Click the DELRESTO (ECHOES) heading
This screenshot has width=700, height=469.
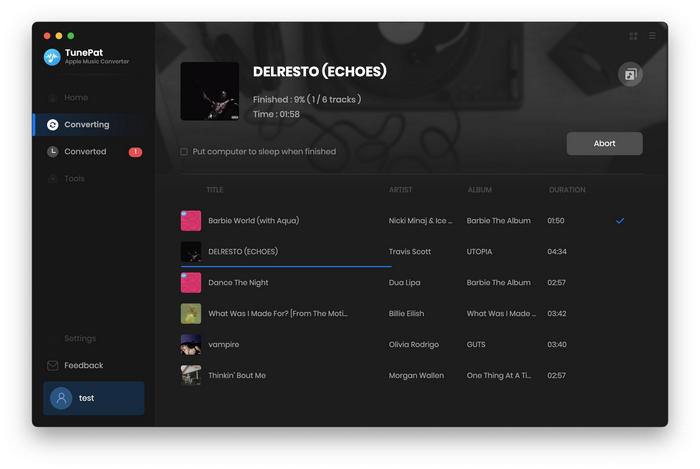(x=320, y=71)
